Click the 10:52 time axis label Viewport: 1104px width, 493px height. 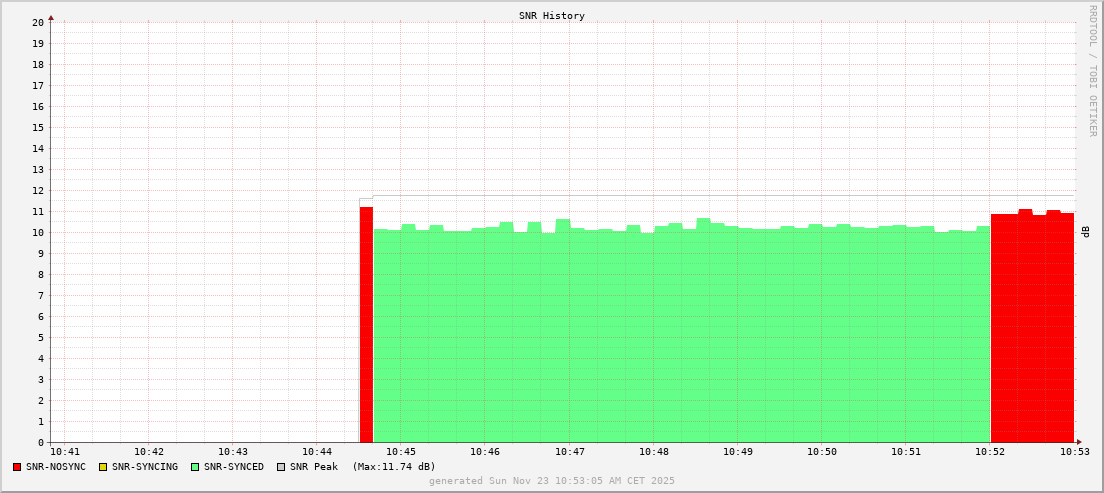pyautogui.click(x=991, y=453)
